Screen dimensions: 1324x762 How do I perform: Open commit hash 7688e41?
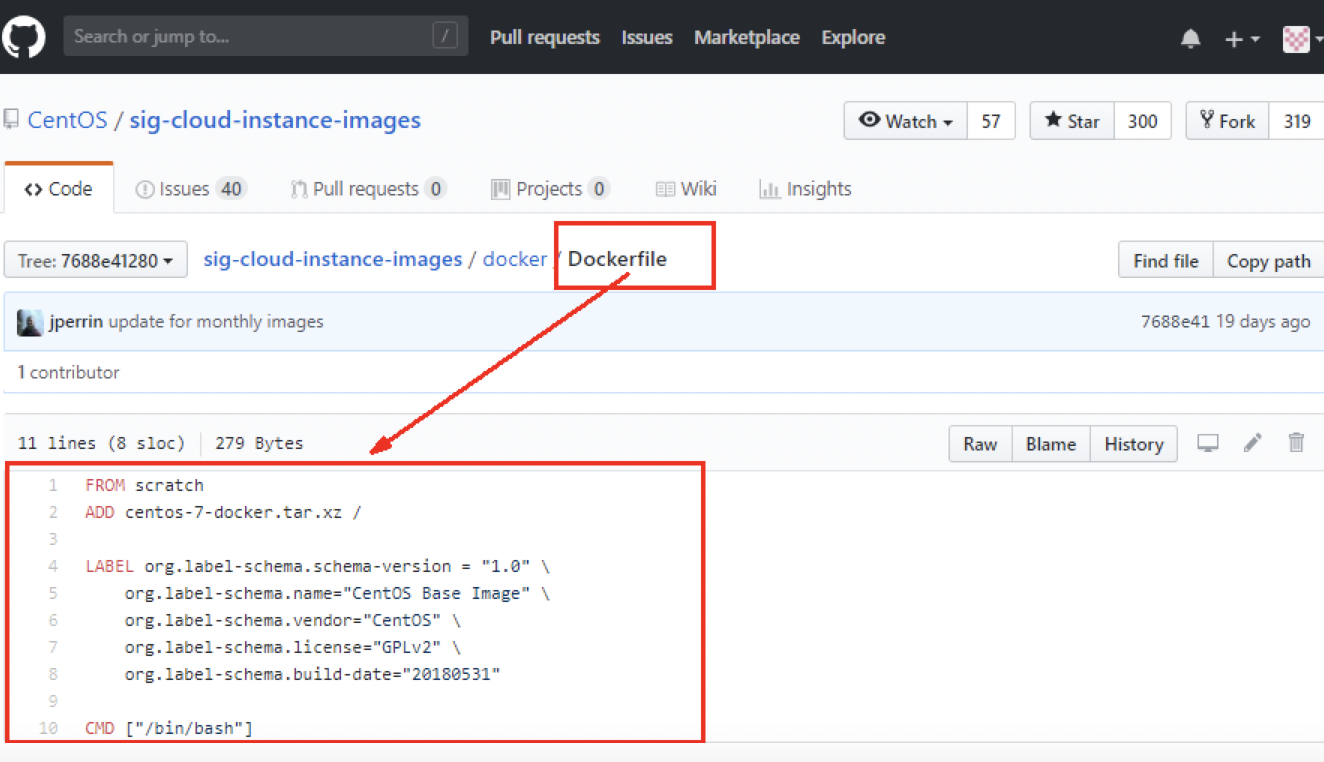point(1174,322)
